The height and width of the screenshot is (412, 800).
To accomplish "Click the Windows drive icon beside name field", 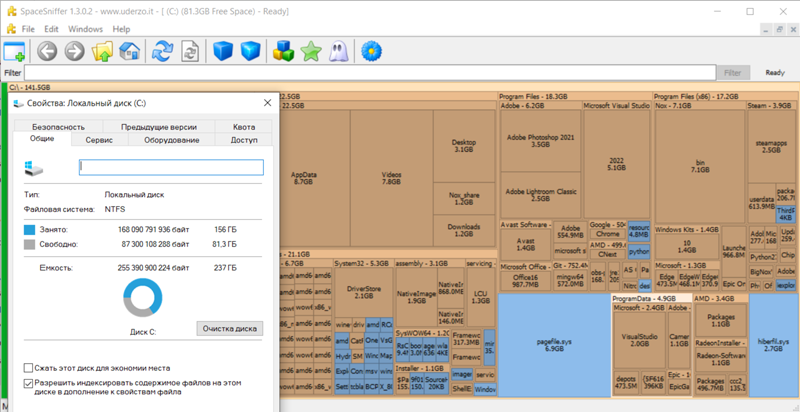I will tap(35, 168).
